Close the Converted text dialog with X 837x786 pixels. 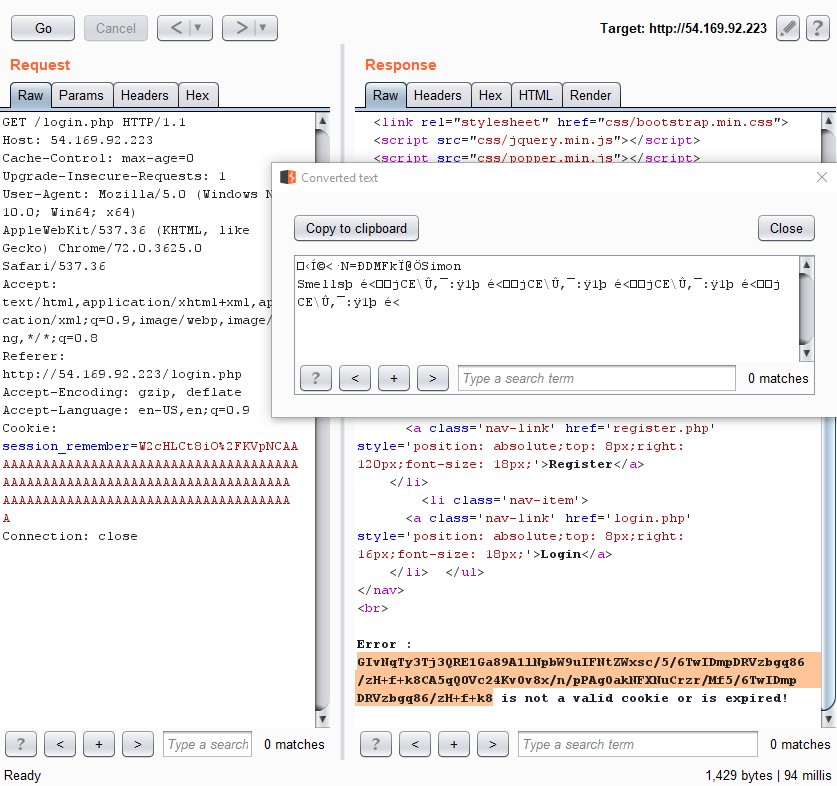coord(822,177)
